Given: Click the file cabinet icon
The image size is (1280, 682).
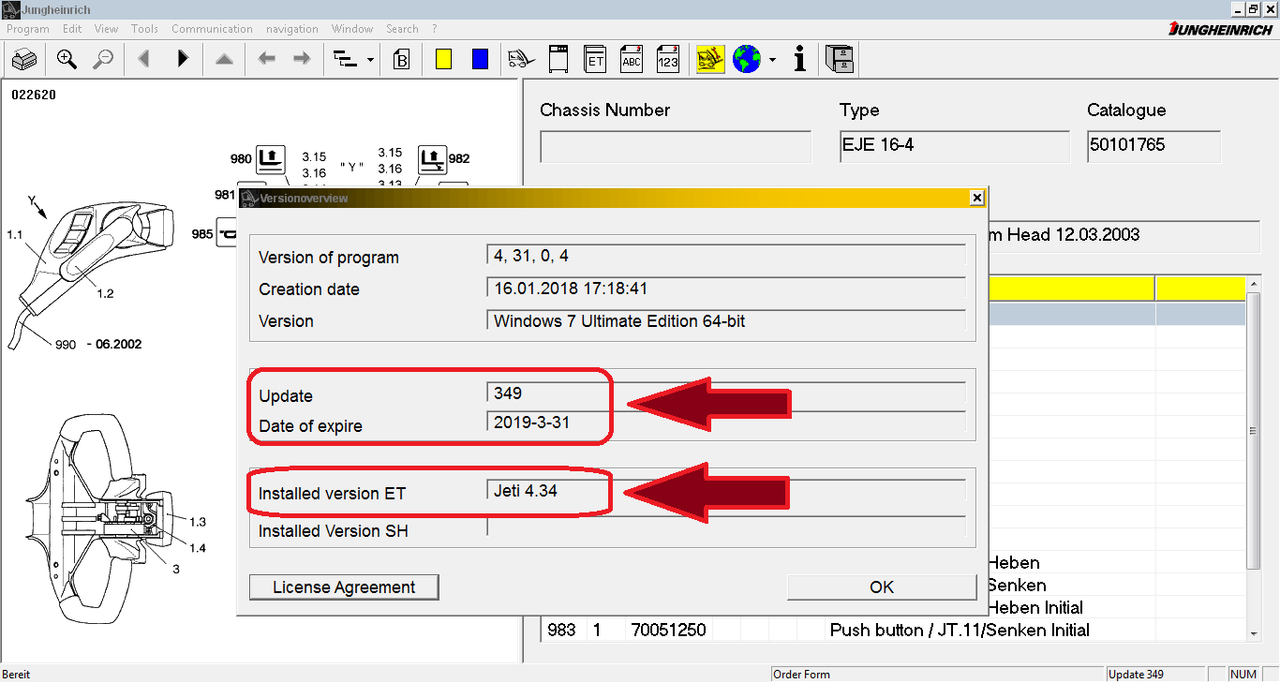Looking at the screenshot, I should (x=839, y=60).
